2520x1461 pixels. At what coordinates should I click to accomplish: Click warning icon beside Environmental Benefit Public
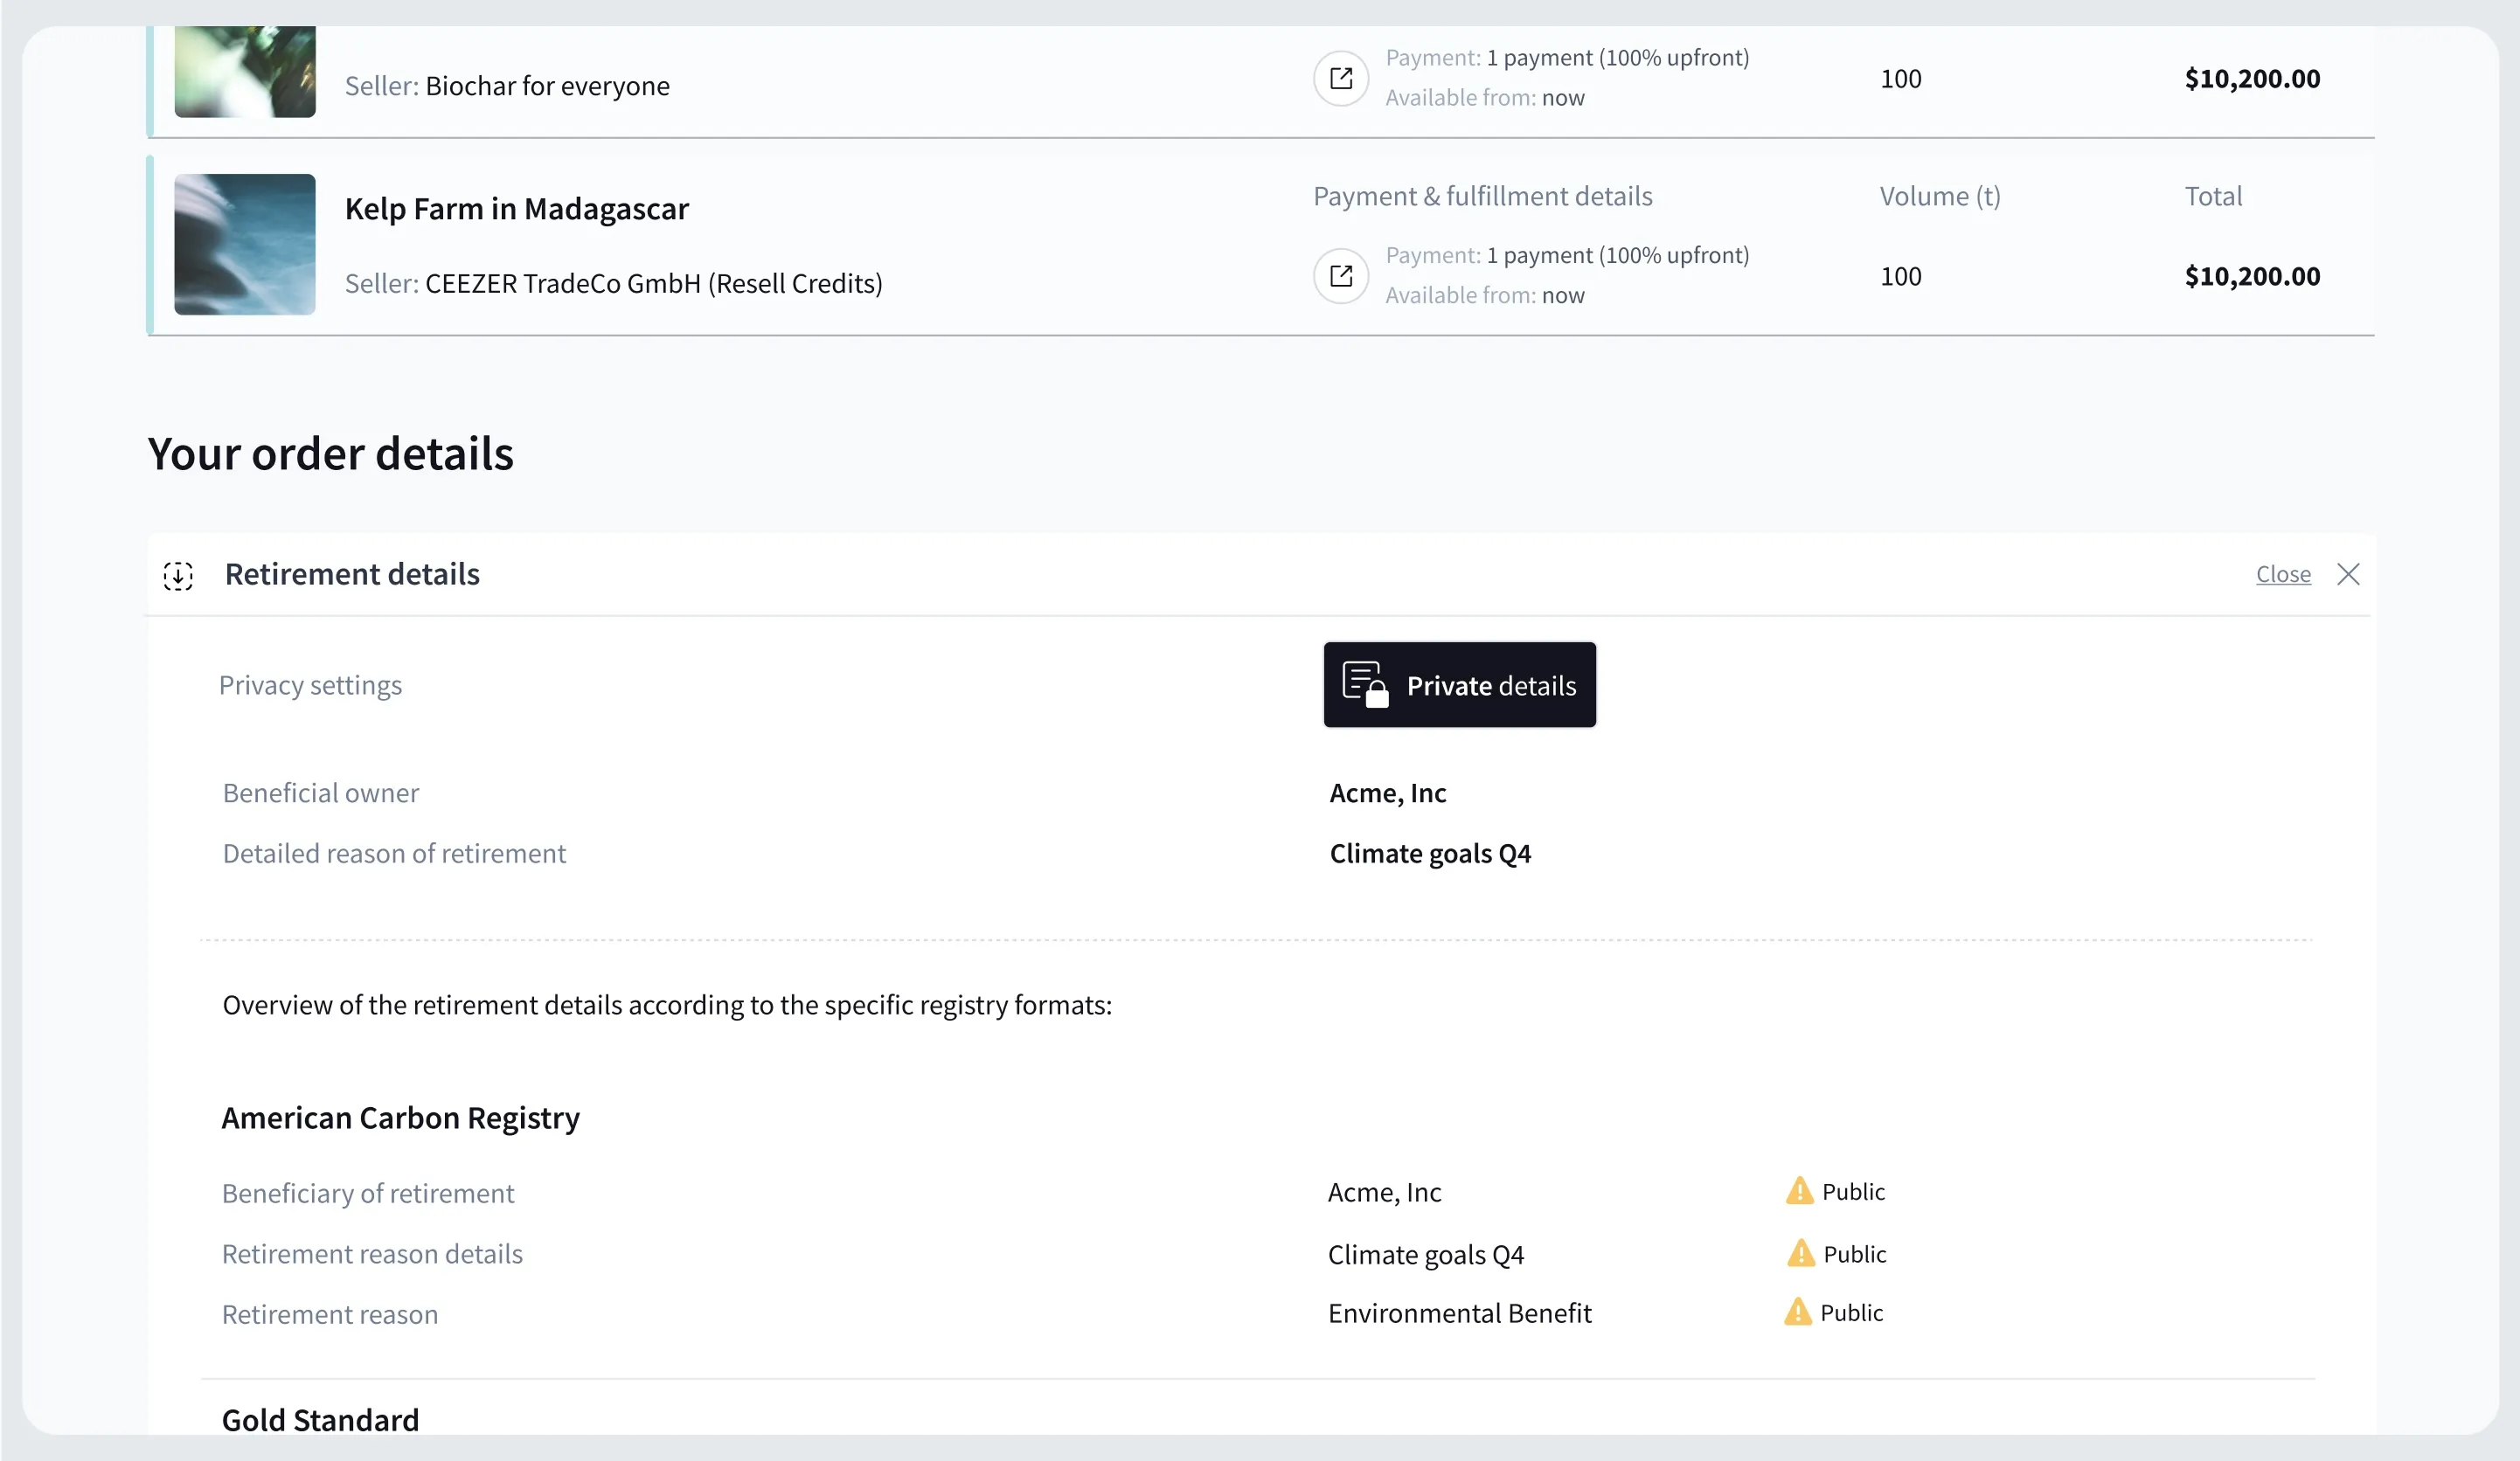pyautogui.click(x=1797, y=1312)
